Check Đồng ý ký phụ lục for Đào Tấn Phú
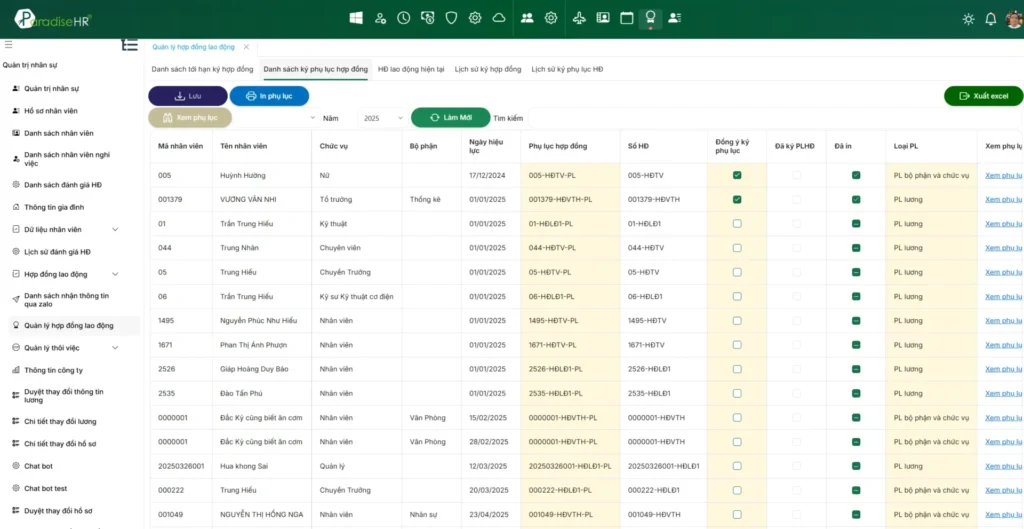Screen dimensions: 1024x529 point(737,393)
